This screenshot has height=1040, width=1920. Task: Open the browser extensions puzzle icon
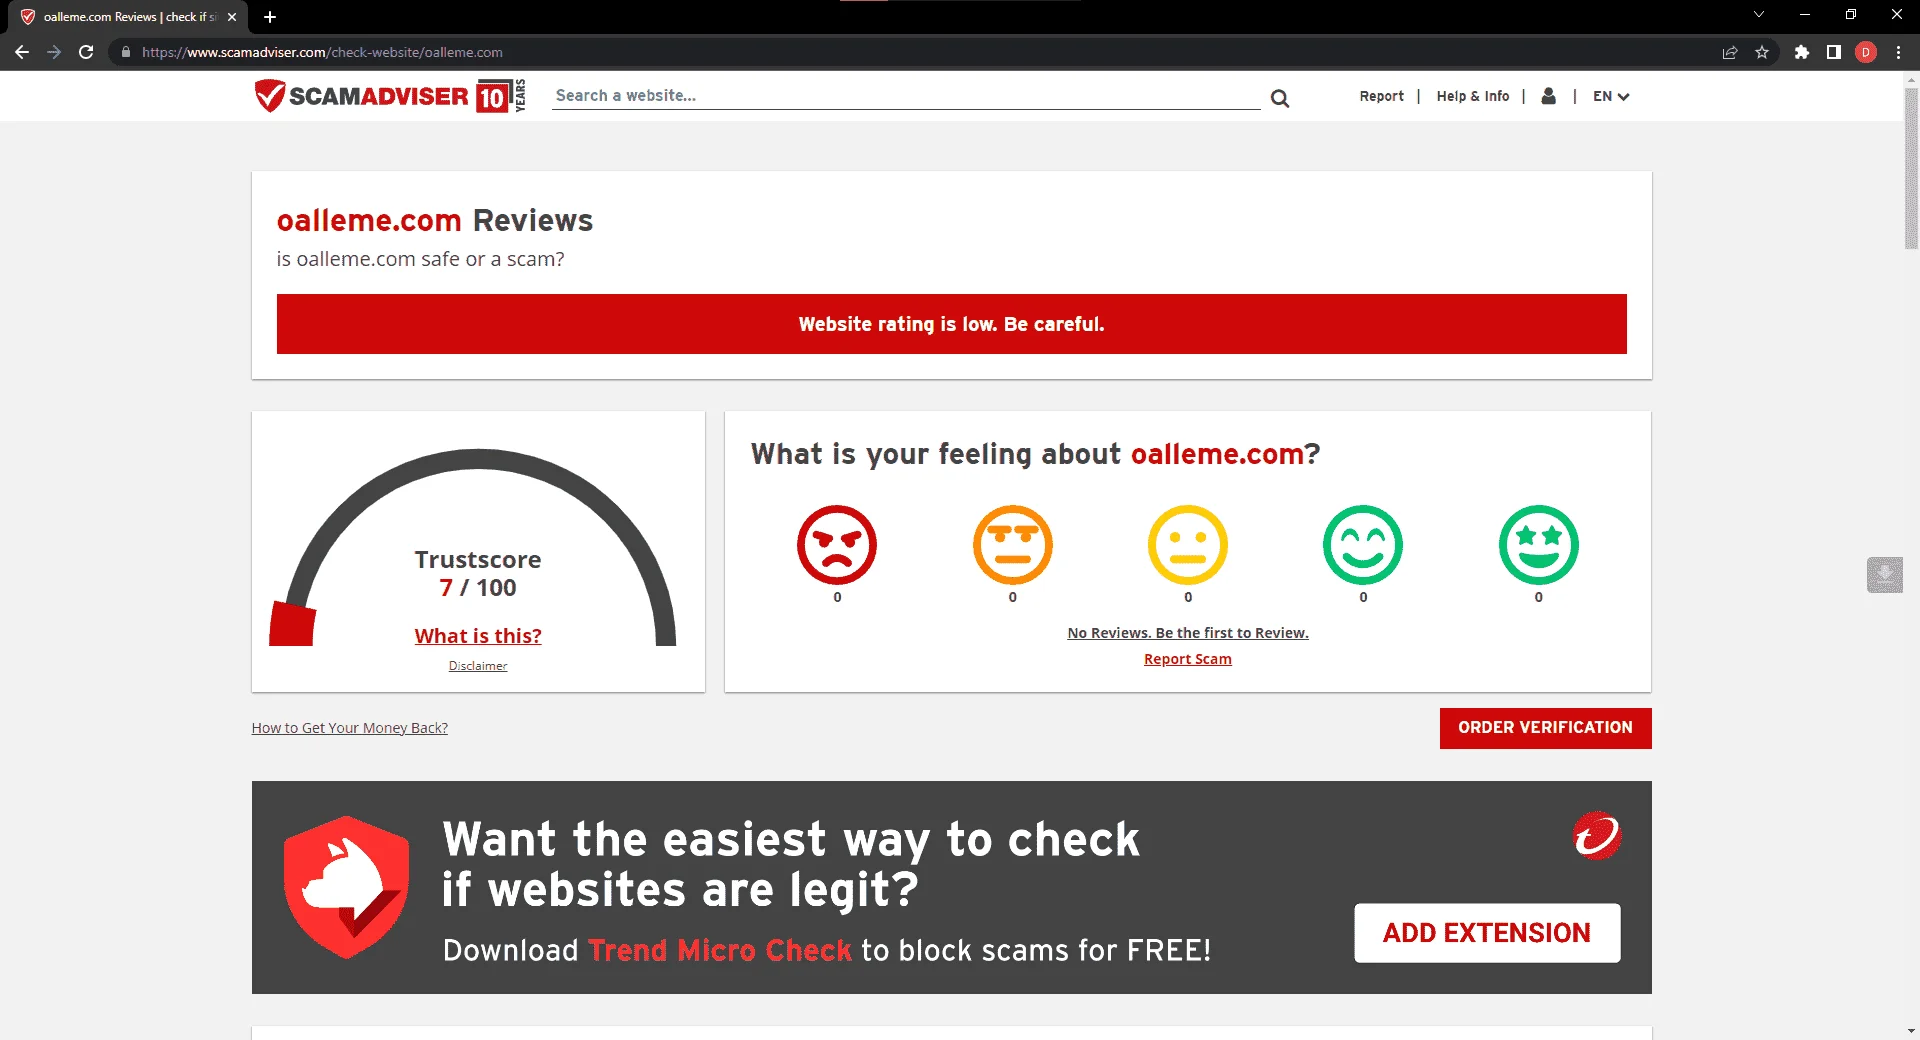(x=1802, y=52)
